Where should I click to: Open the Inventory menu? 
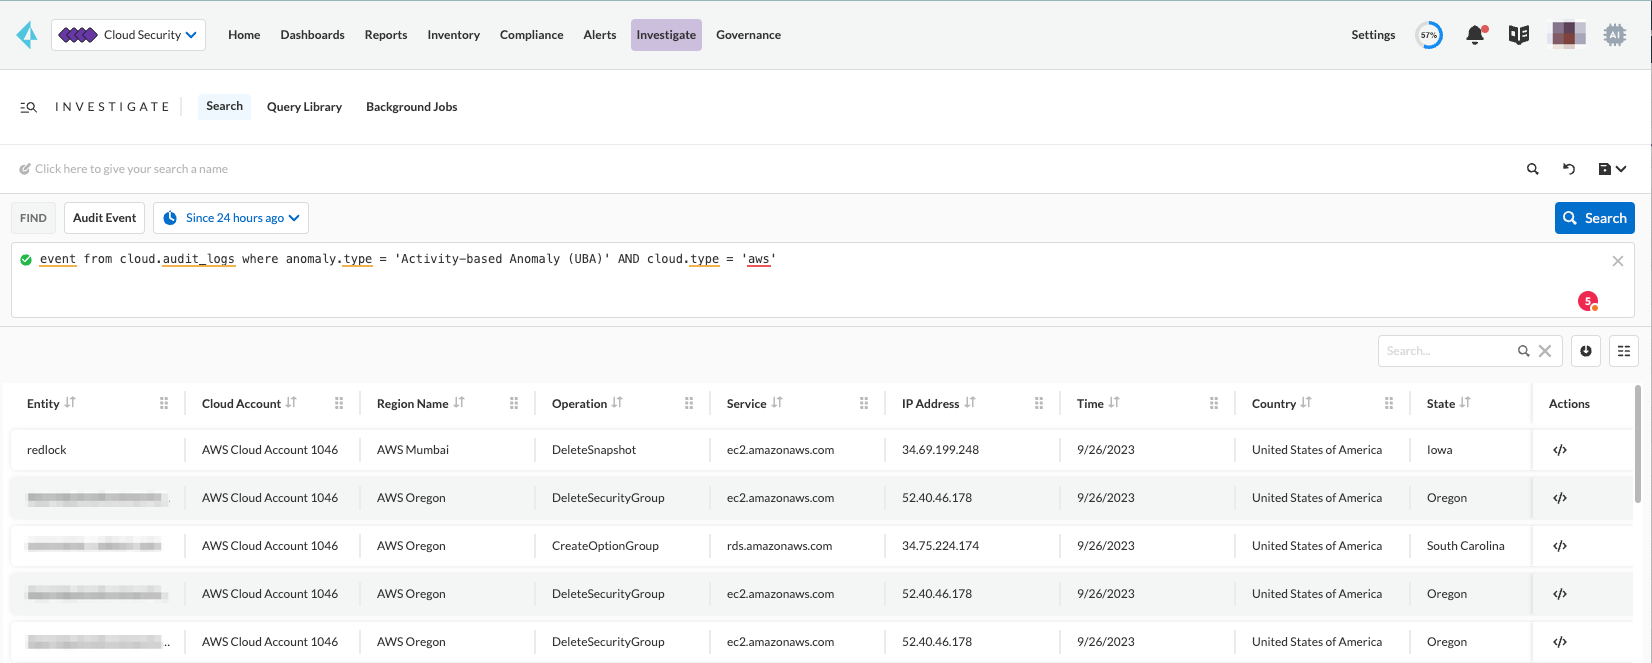454,35
